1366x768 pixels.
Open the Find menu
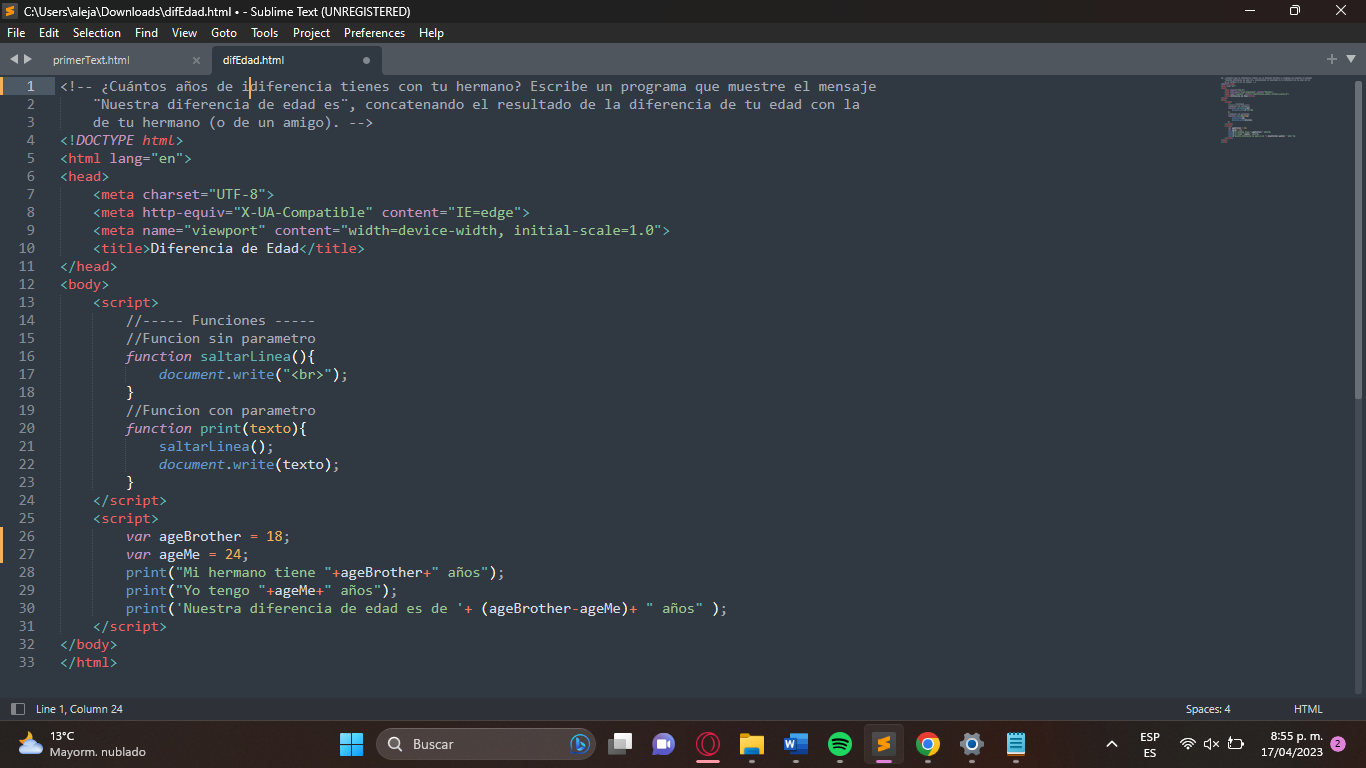click(146, 33)
